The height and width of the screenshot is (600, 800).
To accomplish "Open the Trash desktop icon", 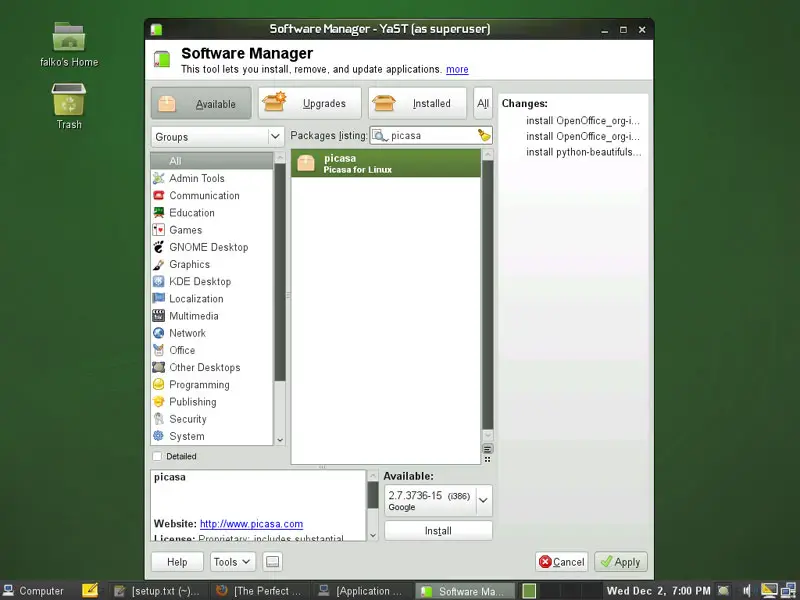I will (x=69, y=107).
